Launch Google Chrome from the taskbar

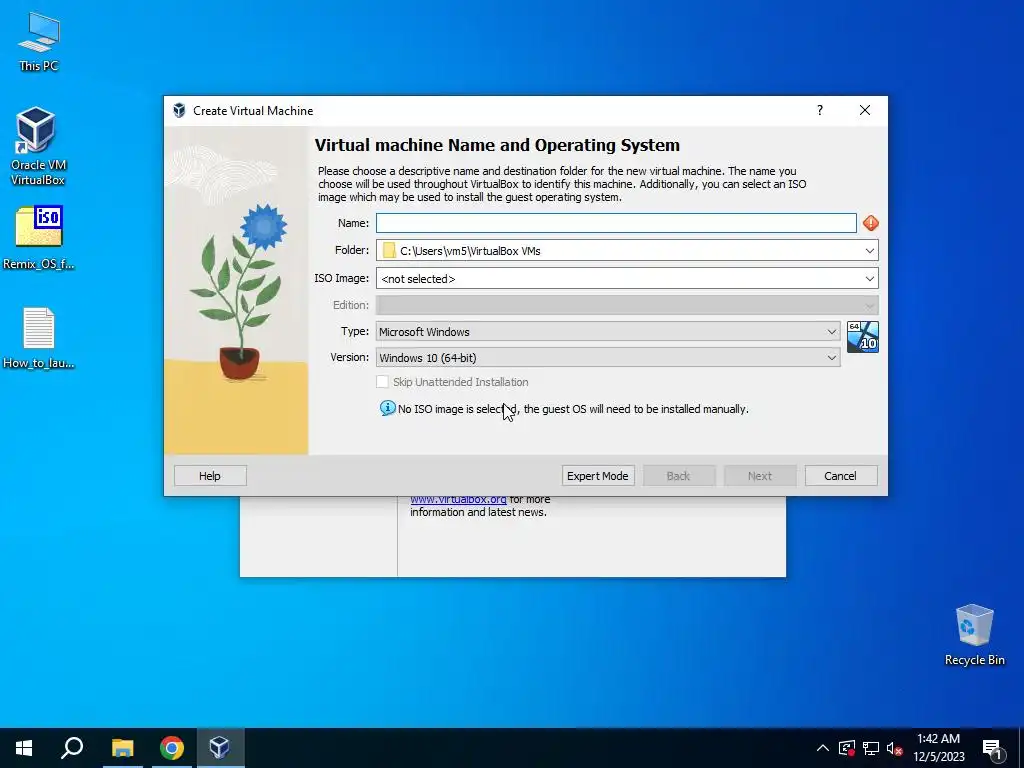(172, 748)
